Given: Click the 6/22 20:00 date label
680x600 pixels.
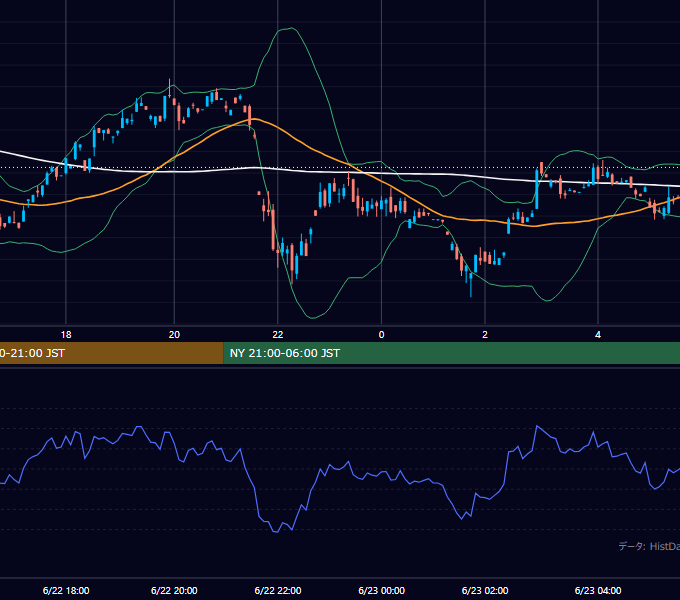Looking at the screenshot, I should click(x=174, y=590).
